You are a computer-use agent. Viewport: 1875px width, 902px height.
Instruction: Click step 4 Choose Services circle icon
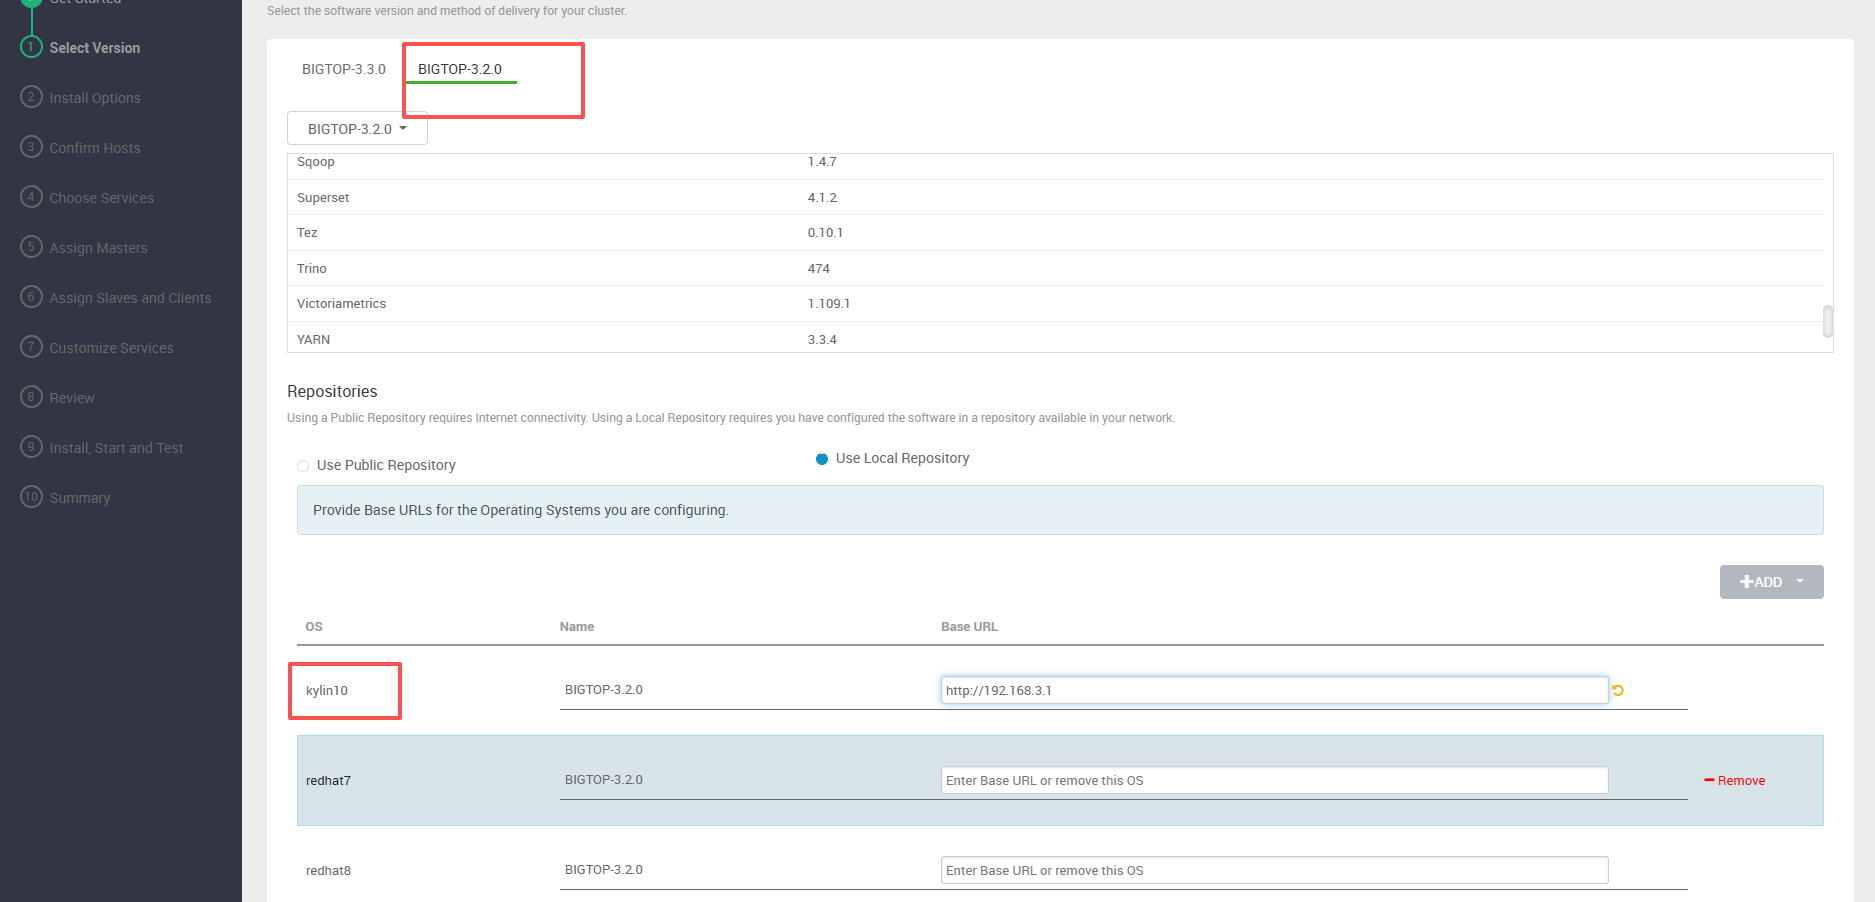(31, 197)
